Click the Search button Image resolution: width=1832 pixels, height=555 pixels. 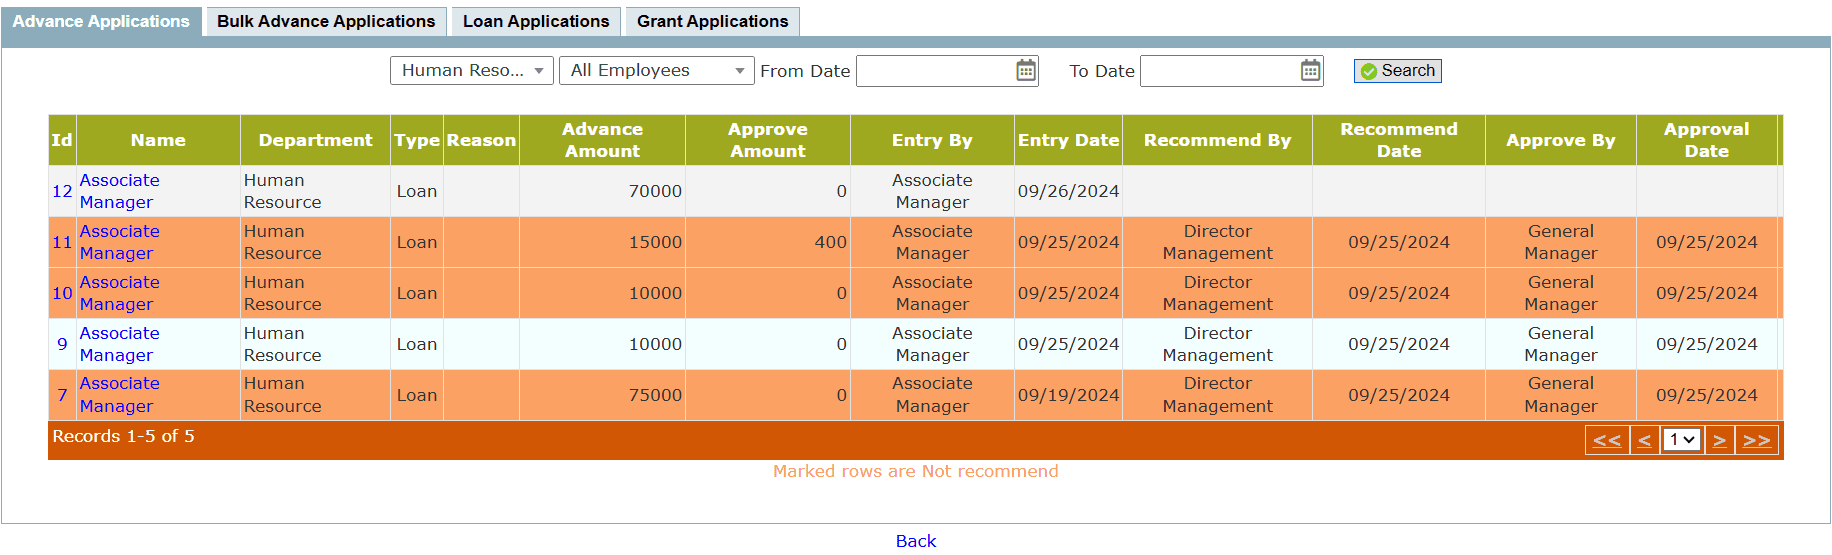point(1397,70)
